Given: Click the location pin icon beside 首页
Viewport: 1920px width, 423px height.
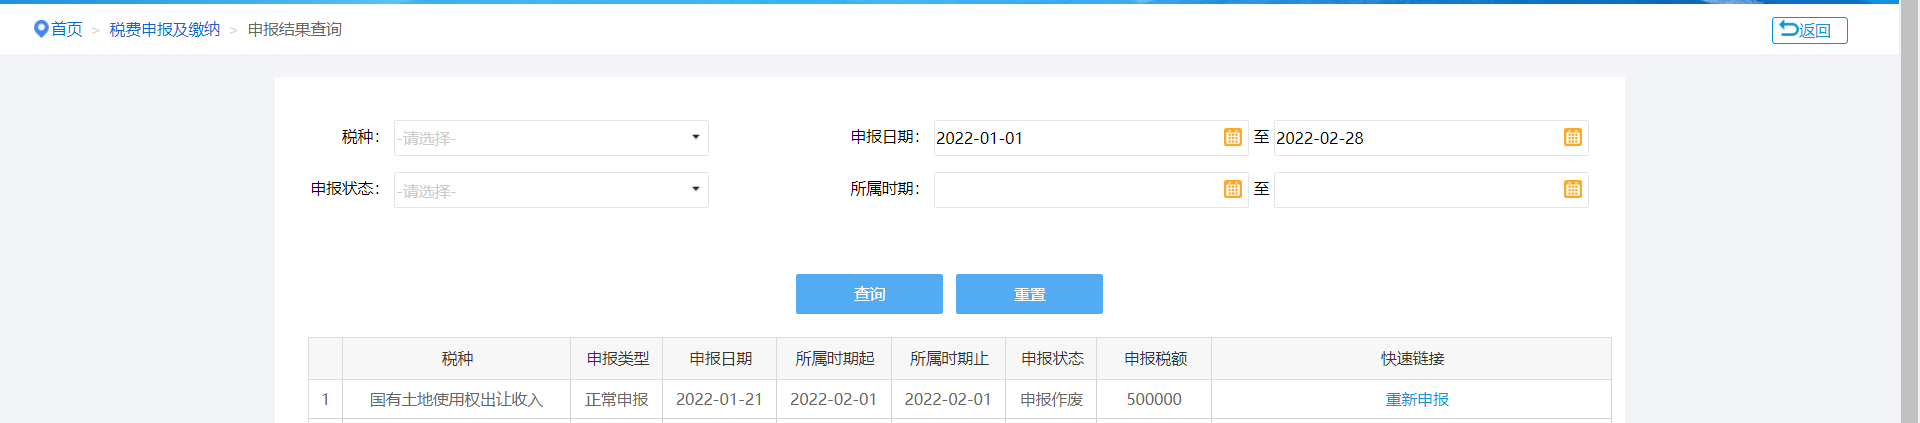Looking at the screenshot, I should pos(41,29).
